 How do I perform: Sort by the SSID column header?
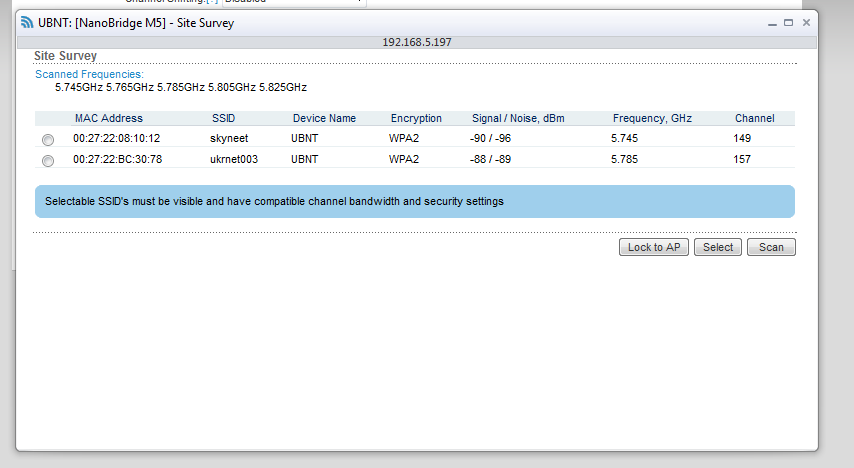(223, 118)
